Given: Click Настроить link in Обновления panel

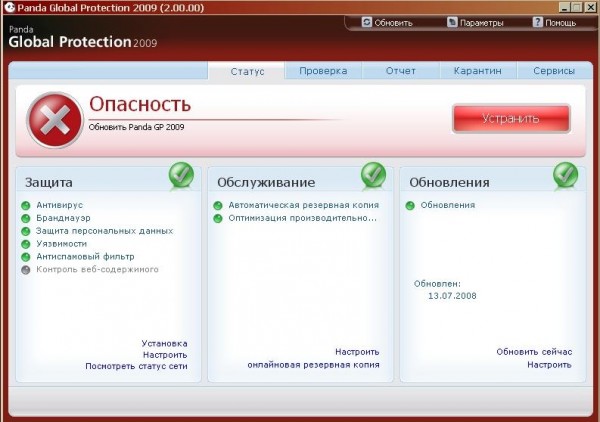Looking at the screenshot, I should 549,365.
